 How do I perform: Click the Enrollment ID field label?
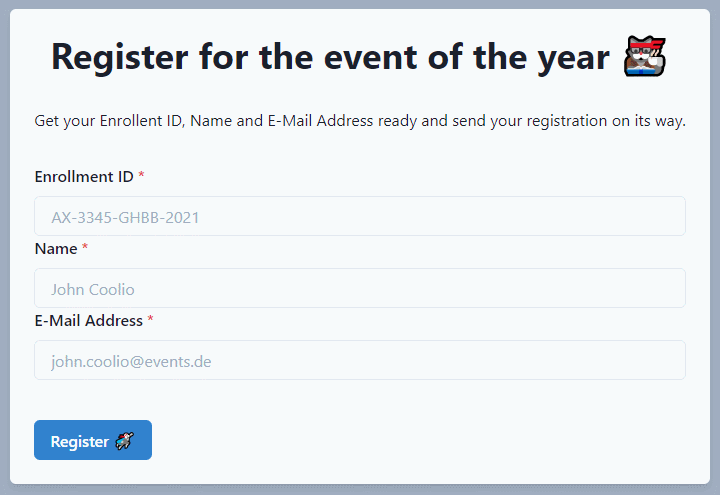pyautogui.click(x=84, y=177)
